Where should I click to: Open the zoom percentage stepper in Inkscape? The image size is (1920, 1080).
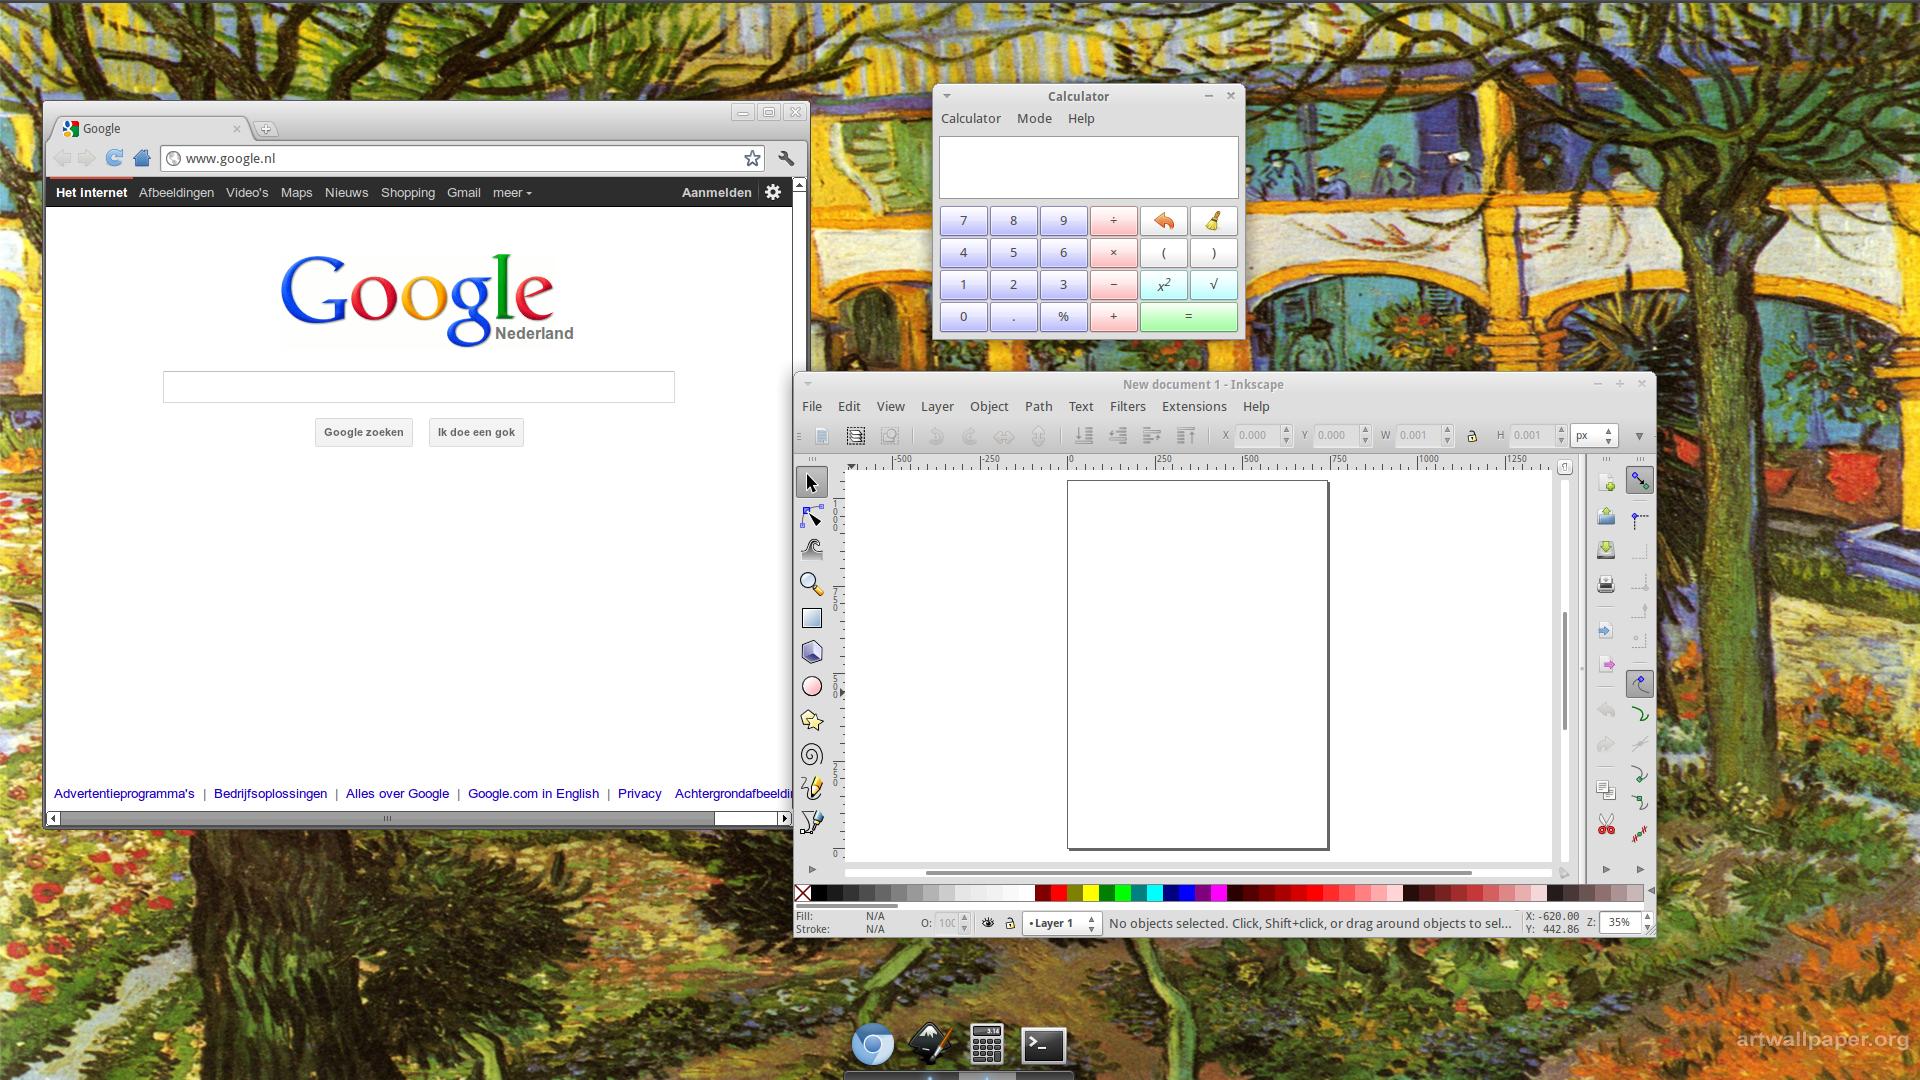[x=1647, y=923]
